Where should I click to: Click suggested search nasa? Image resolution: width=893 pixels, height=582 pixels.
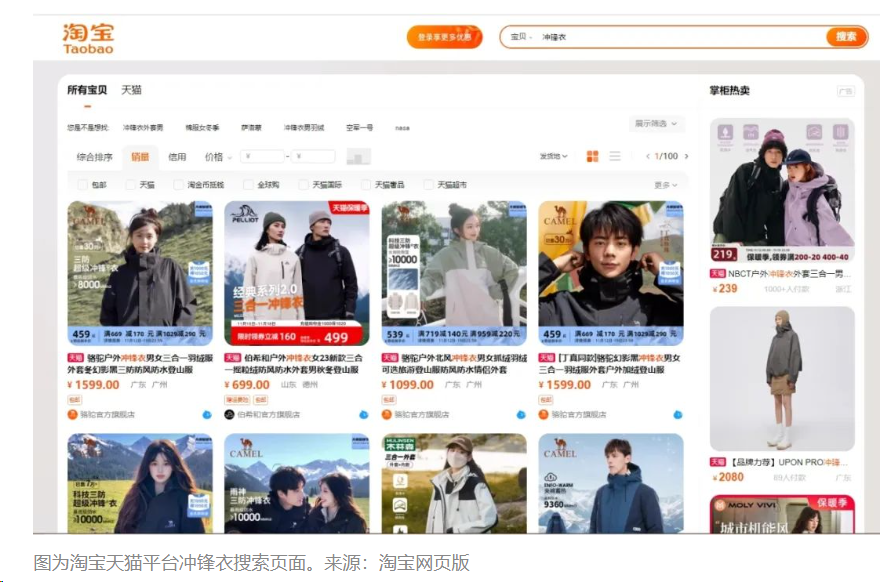point(402,128)
